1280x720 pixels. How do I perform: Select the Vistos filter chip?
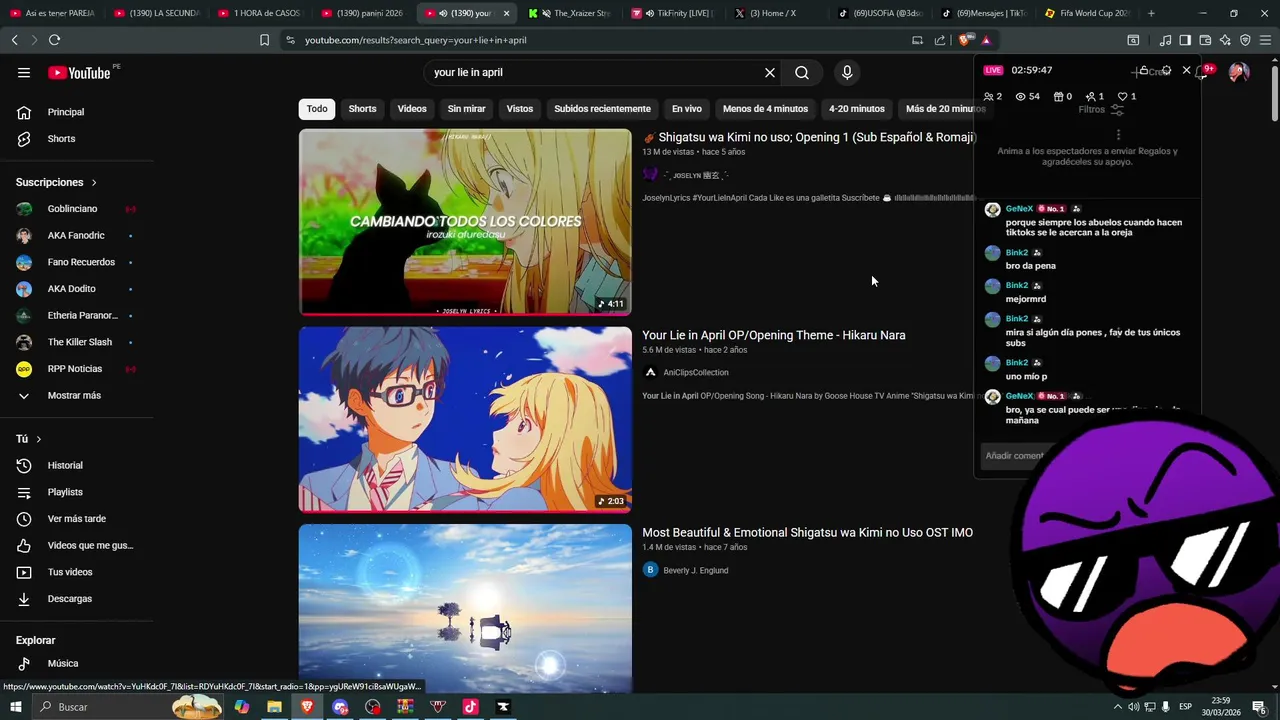pyautogui.click(x=520, y=109)
